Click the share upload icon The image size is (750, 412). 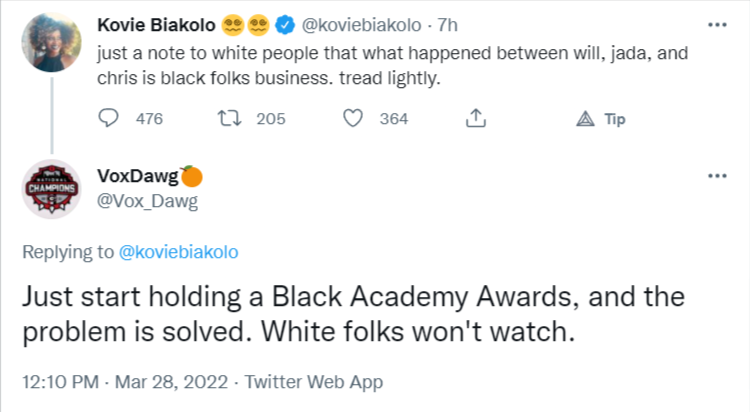click(475, 119)
